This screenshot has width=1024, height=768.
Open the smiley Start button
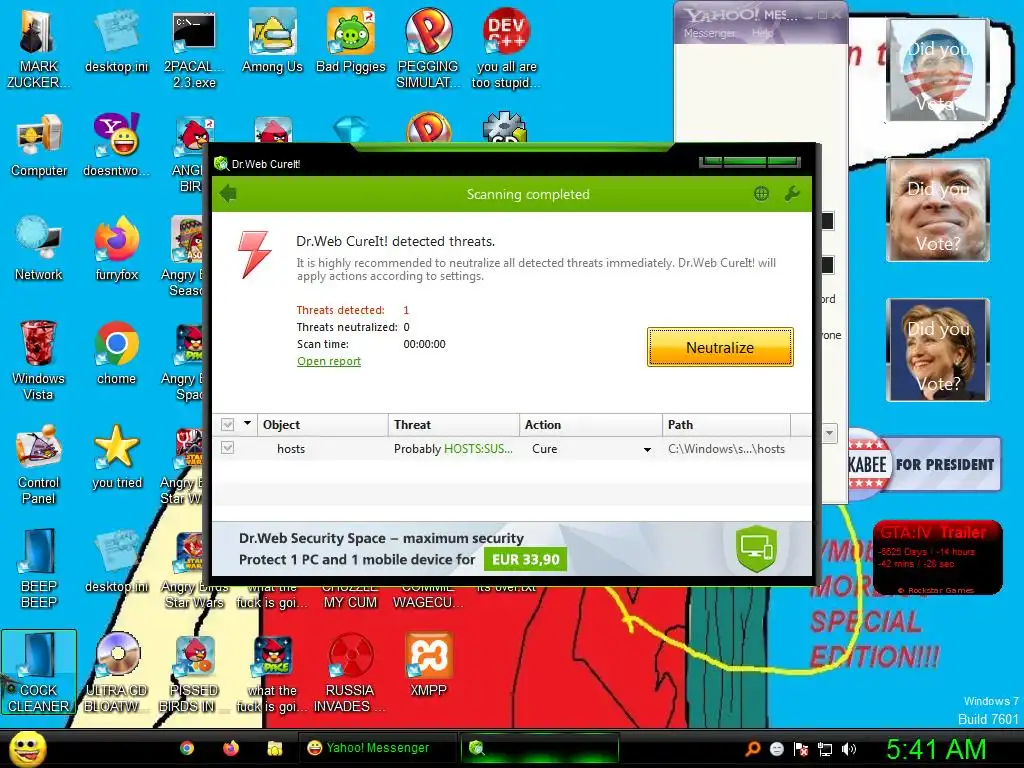click(x=27, y=748)
